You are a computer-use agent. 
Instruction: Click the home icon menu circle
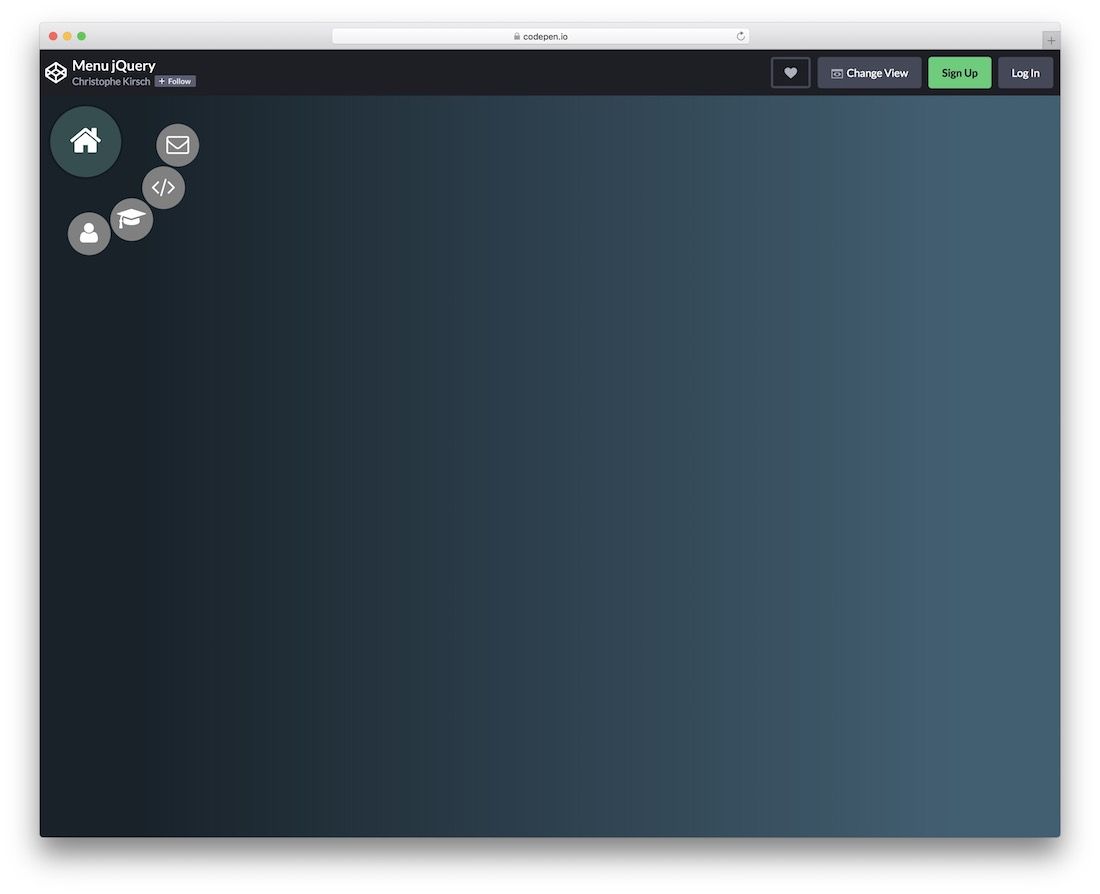tap(86, 142)
